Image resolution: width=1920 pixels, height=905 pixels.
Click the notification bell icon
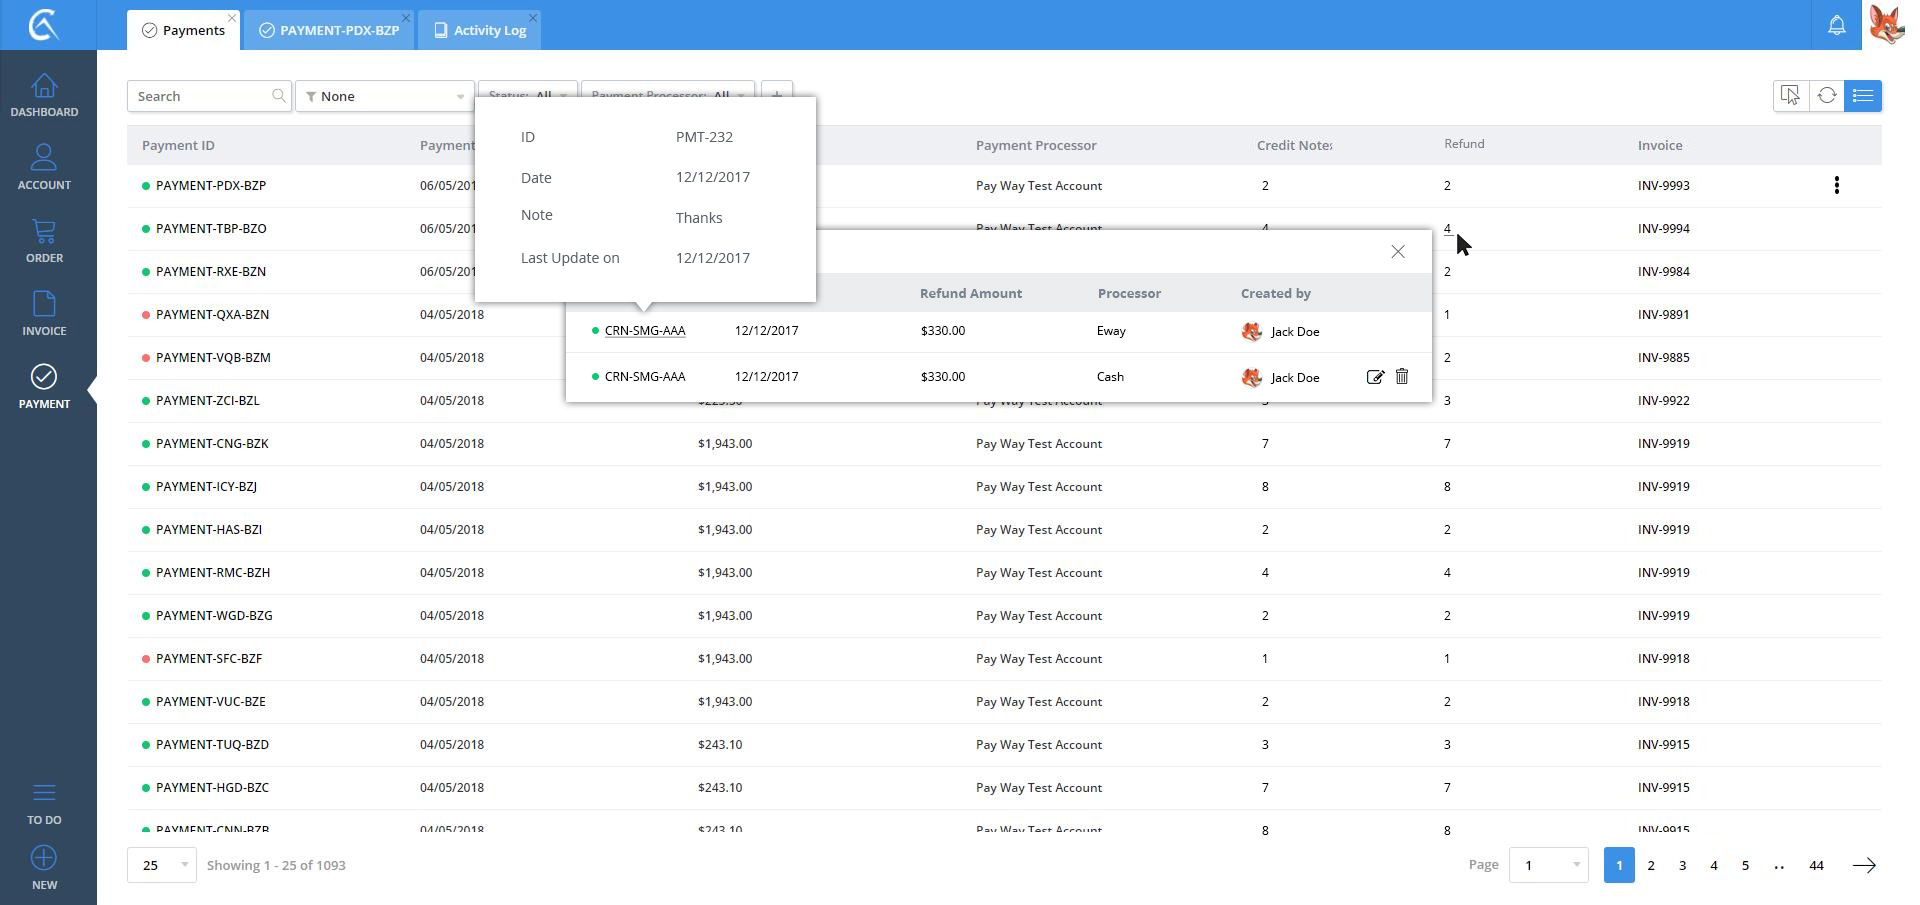coord(1836,25)
